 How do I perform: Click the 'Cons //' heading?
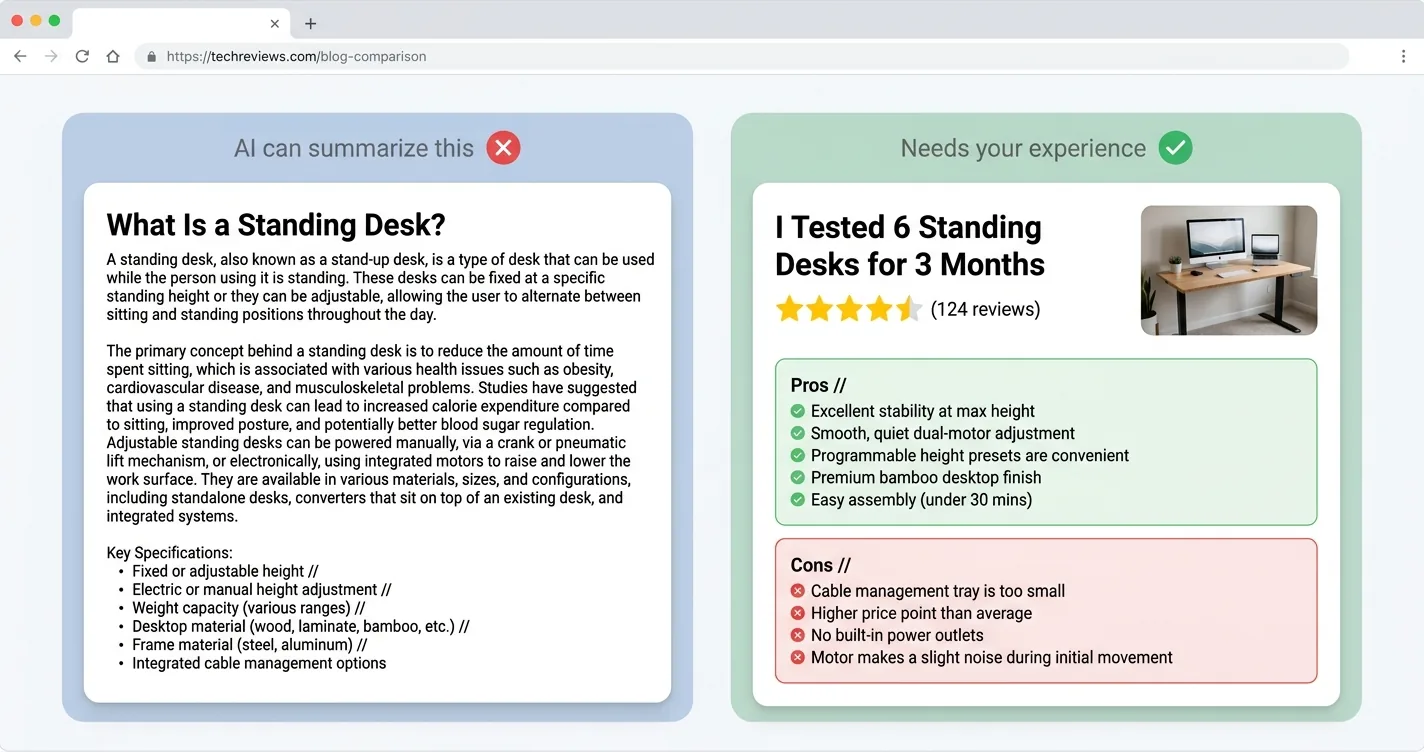click(820, 565)
